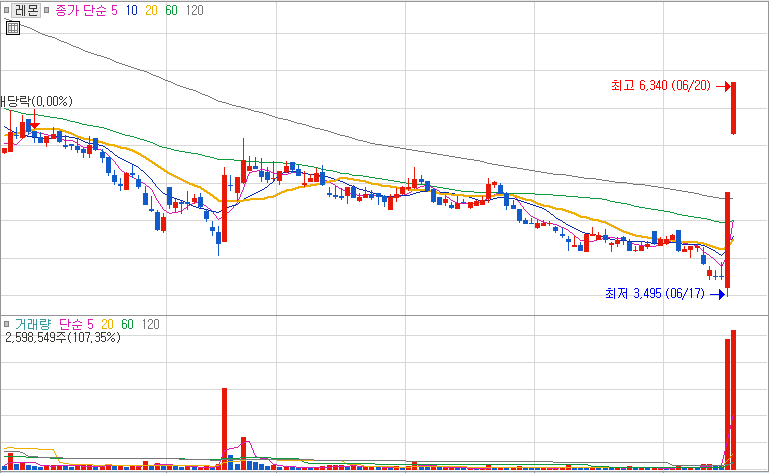This screenshot has width=769, height=473.
Task: Select the volume 단순 5 average legend
Action: (x=76, y=324)
